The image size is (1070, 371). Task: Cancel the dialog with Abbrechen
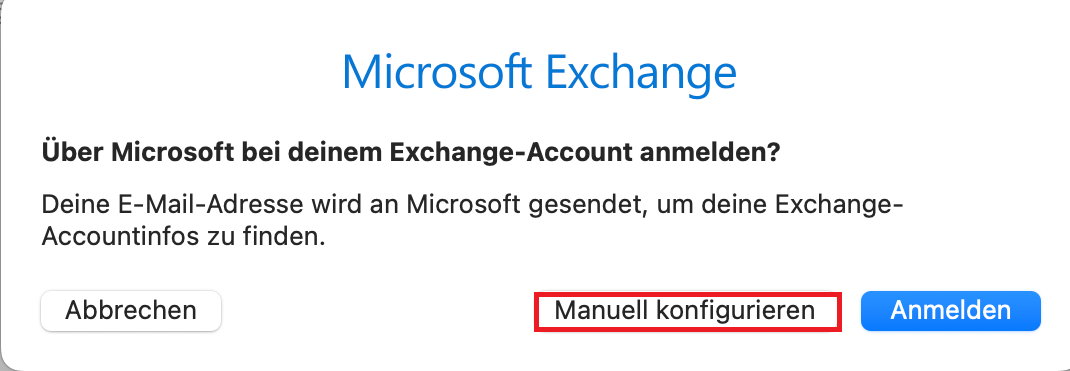point(131,311)
